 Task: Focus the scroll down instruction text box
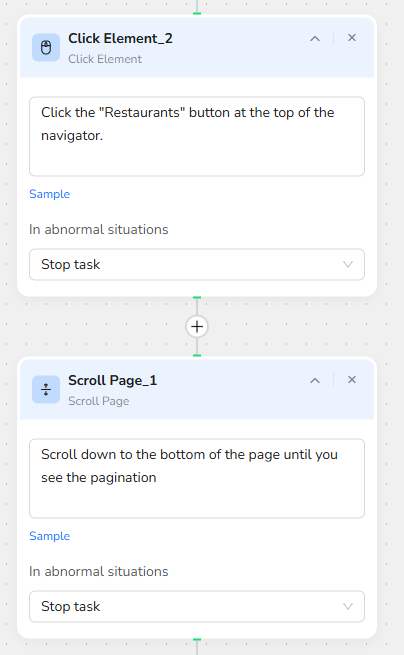(197, 479)
